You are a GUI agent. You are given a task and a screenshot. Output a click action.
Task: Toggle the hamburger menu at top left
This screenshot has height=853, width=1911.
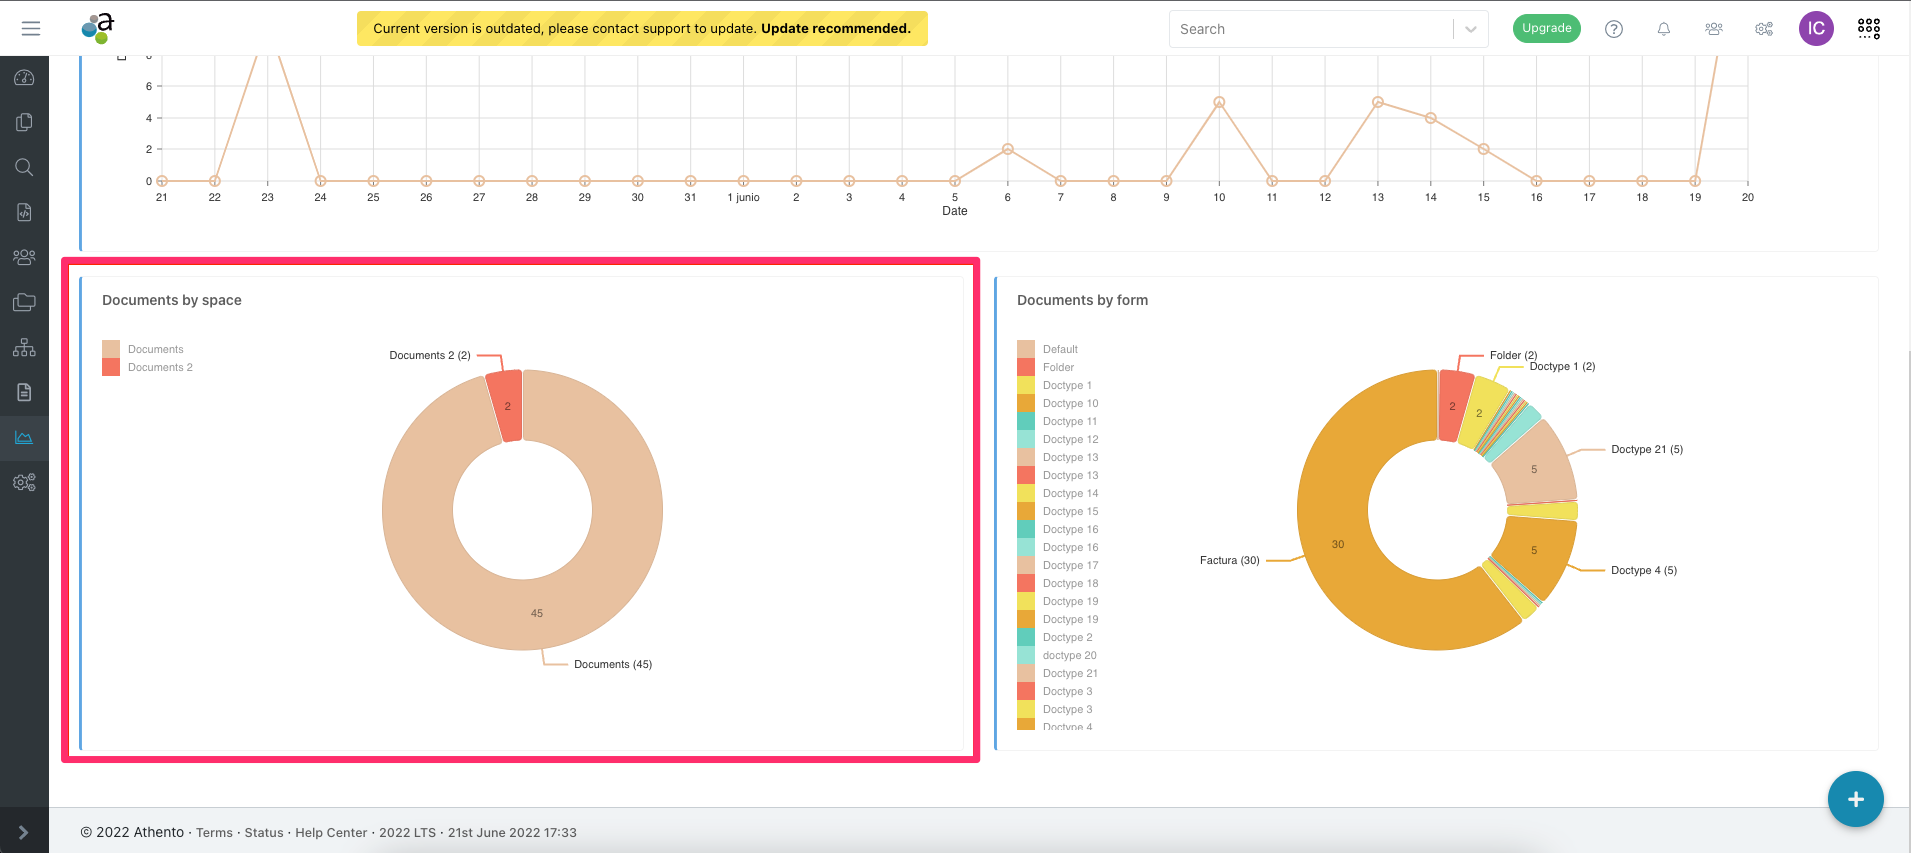[31, 29]
